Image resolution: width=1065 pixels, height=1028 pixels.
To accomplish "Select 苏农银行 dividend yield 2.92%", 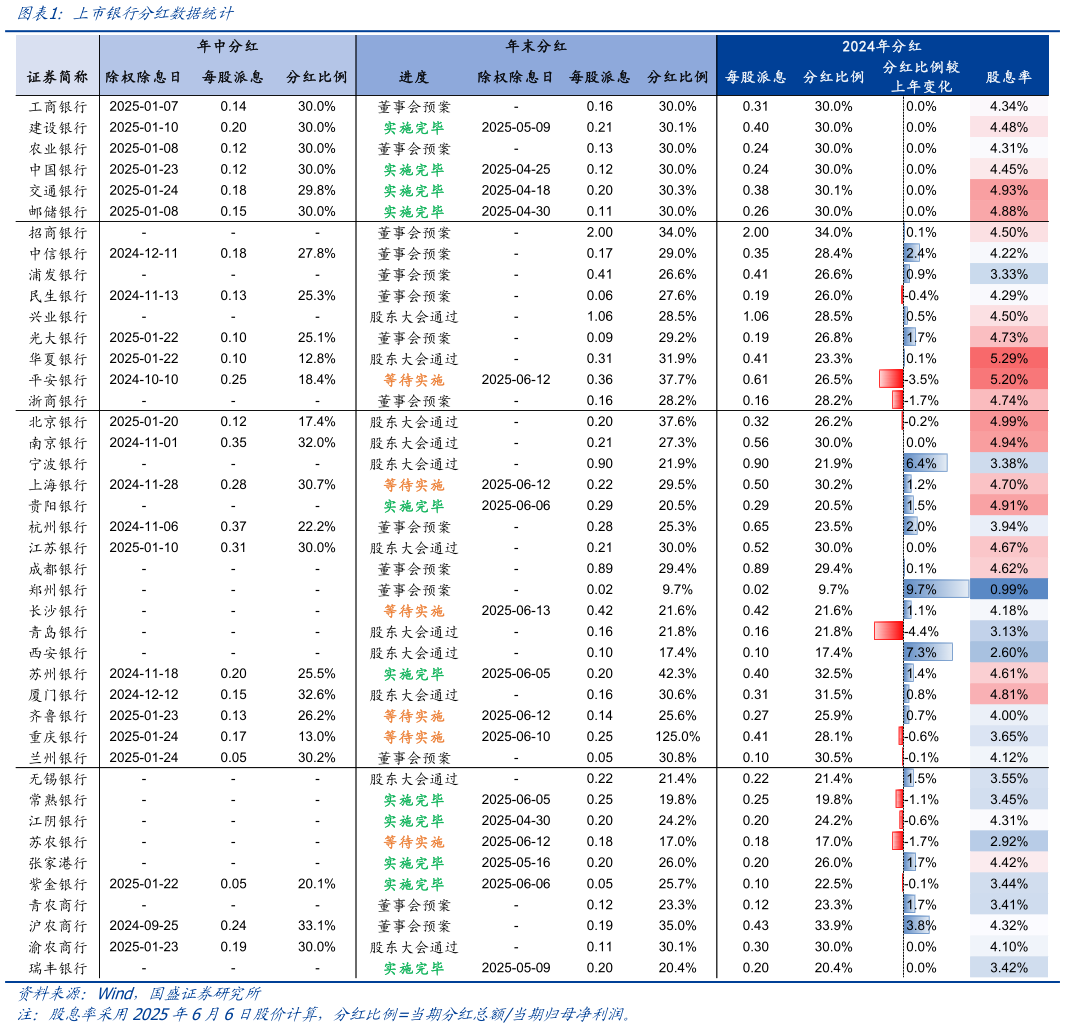I will (x=1009, y=841).
